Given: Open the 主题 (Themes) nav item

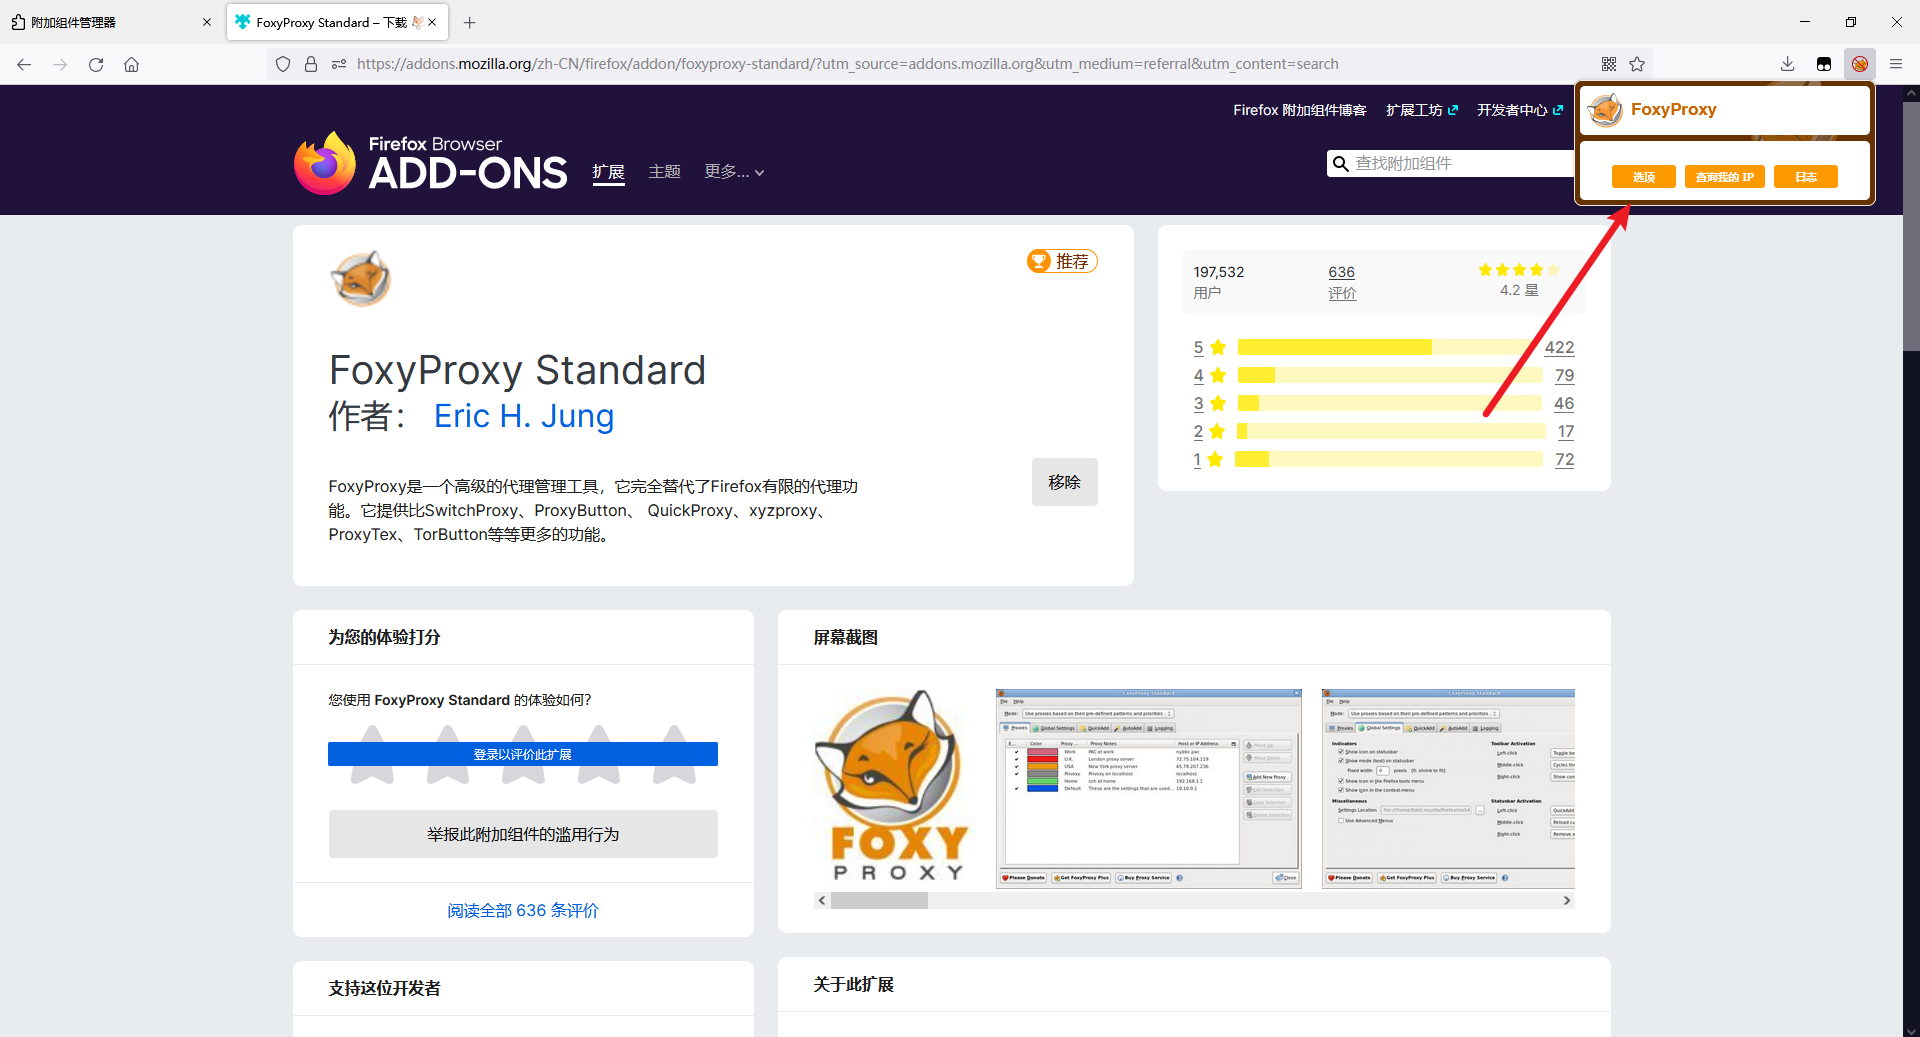Looking at the screenshot, I should (664, 172).
